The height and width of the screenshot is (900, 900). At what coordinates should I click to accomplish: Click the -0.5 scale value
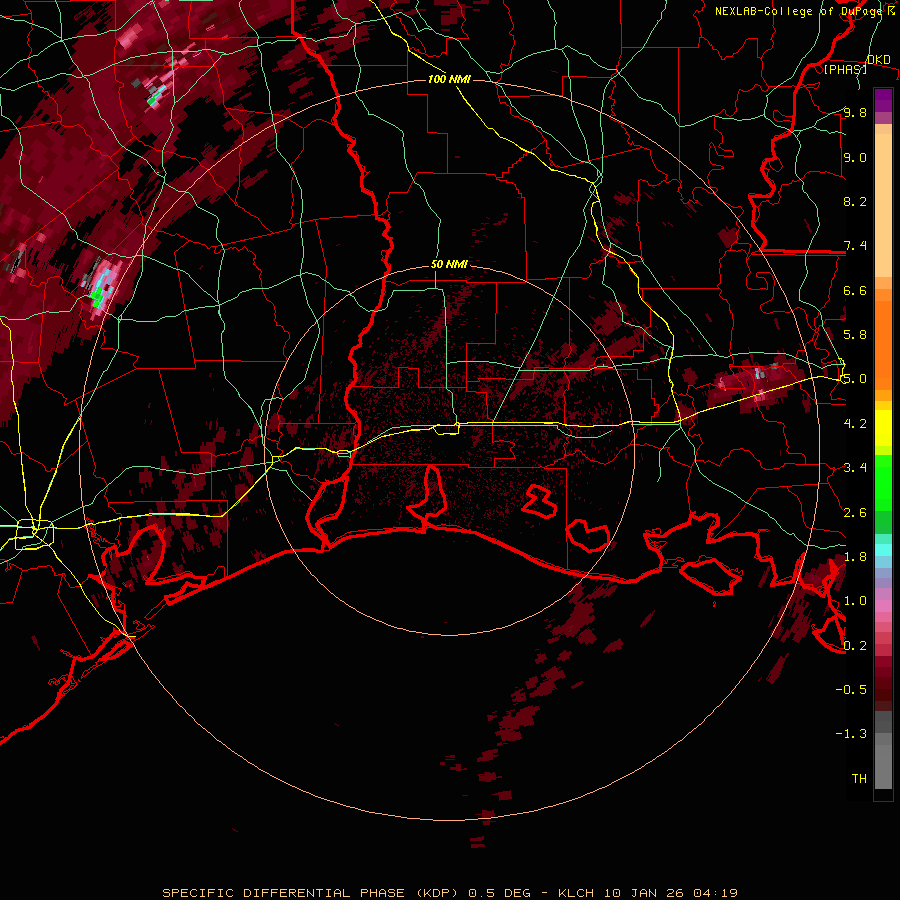click(x=851, y=690)
